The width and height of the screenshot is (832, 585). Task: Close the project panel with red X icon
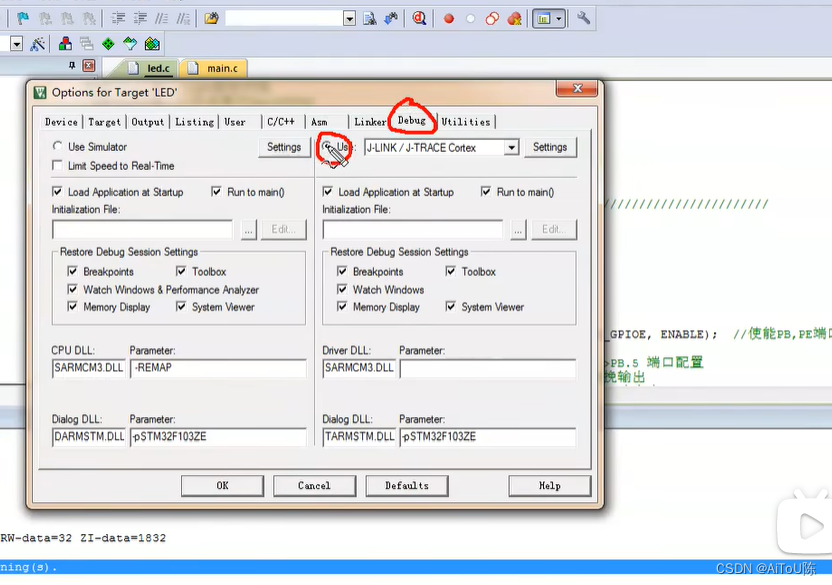(x=89, y=66)
